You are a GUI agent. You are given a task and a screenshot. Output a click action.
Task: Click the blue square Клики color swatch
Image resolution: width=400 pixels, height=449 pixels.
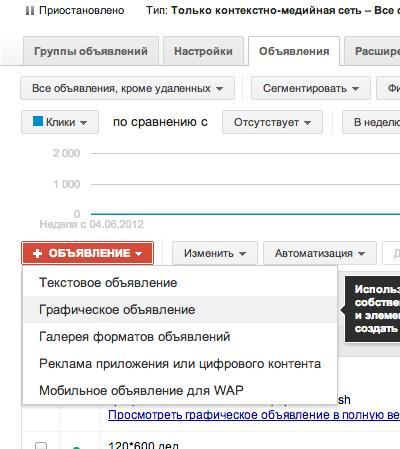[x=38, y=121]
